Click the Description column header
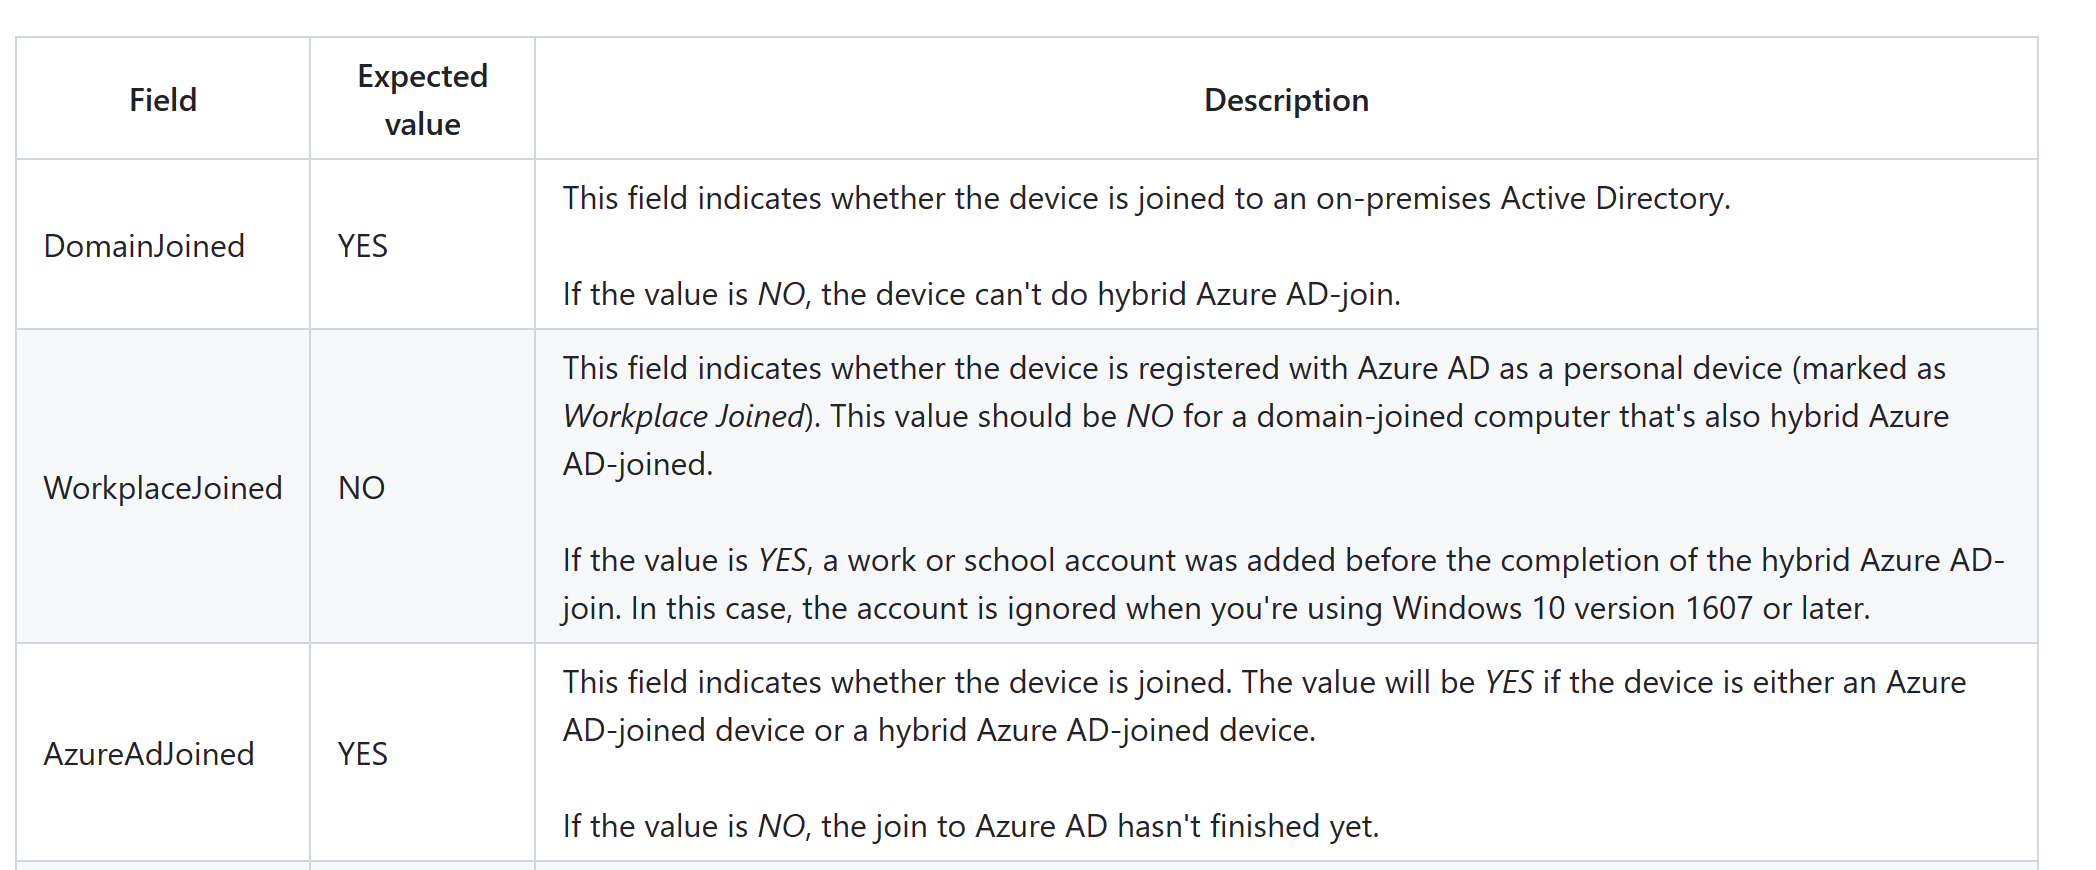Image resolution: width=2096 pixels, height=870 pixels. 1286,100
